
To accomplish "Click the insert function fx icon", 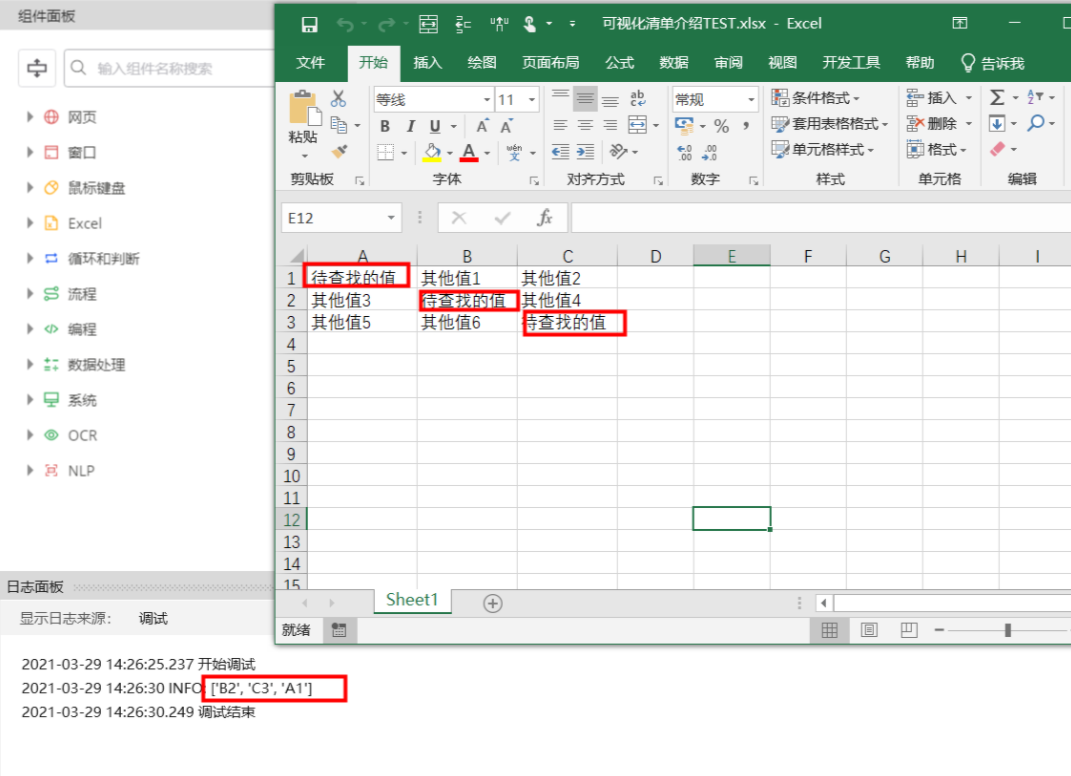I will click(544, 218).
